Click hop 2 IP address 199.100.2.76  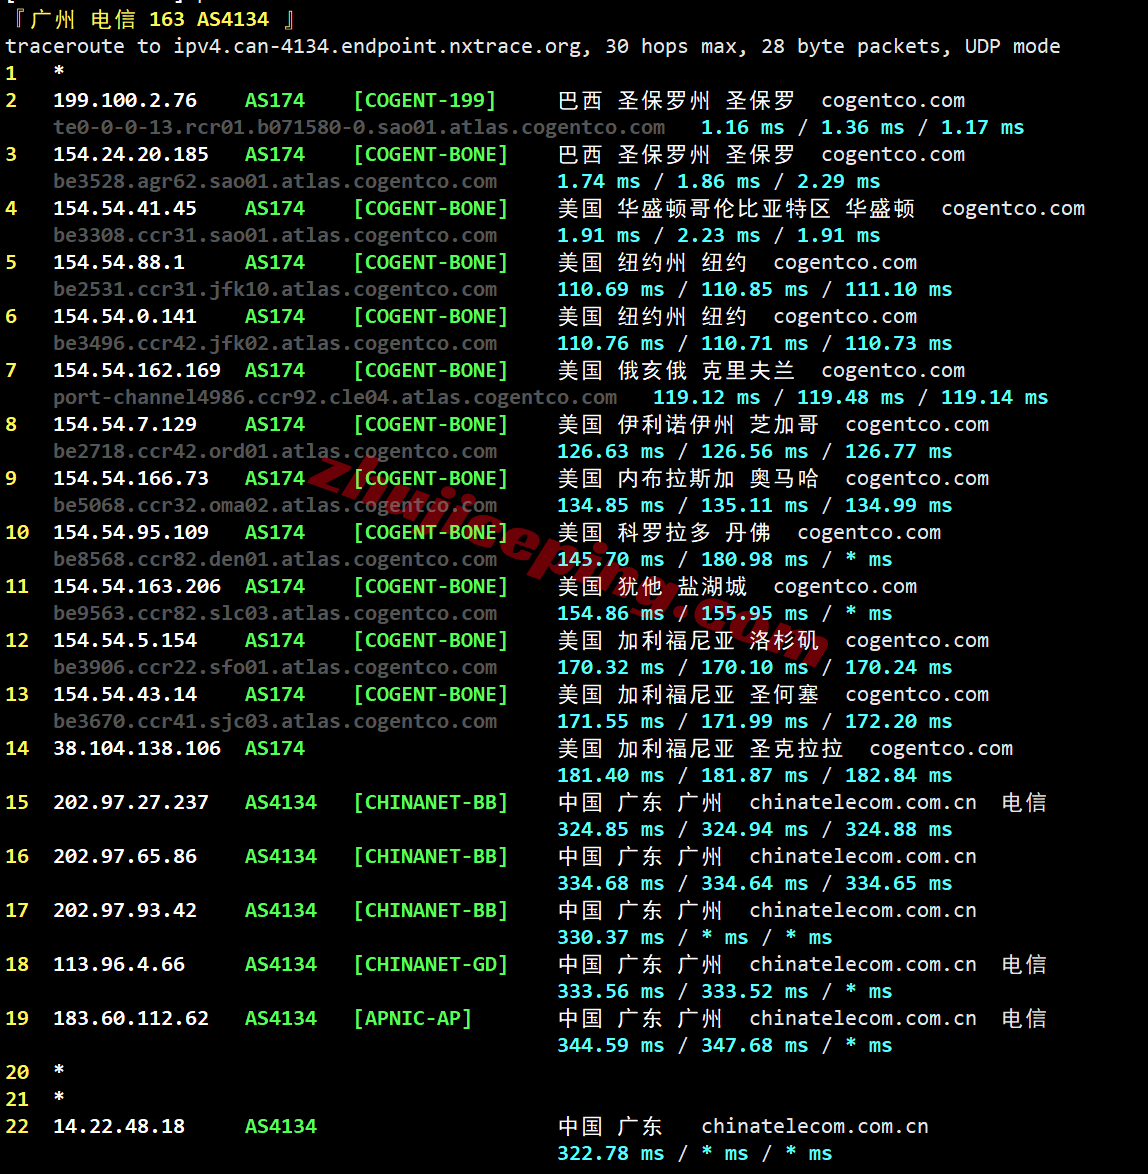click(x=125, y=100)
